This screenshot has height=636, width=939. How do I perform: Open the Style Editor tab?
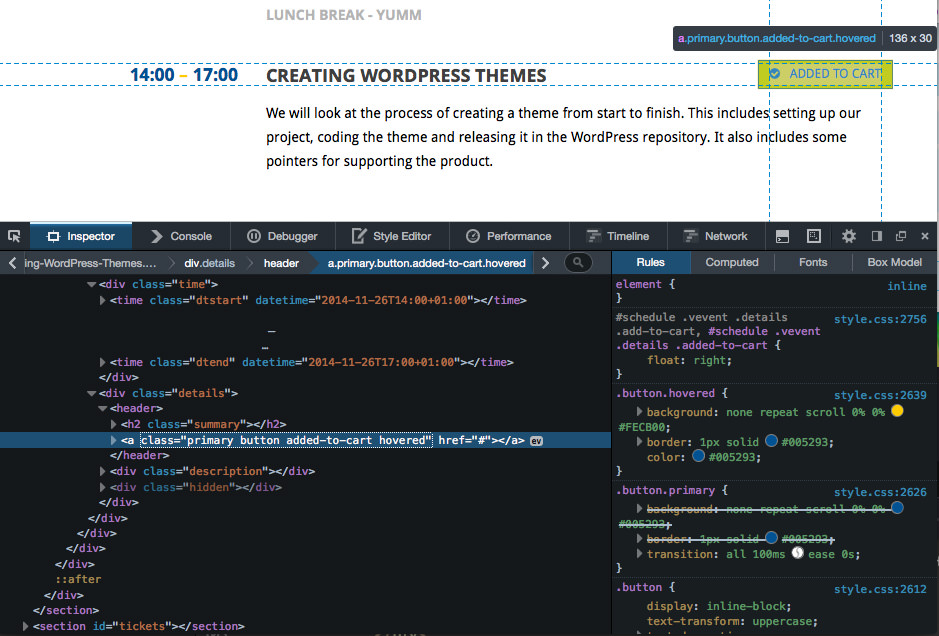click(x=391, y=237)
